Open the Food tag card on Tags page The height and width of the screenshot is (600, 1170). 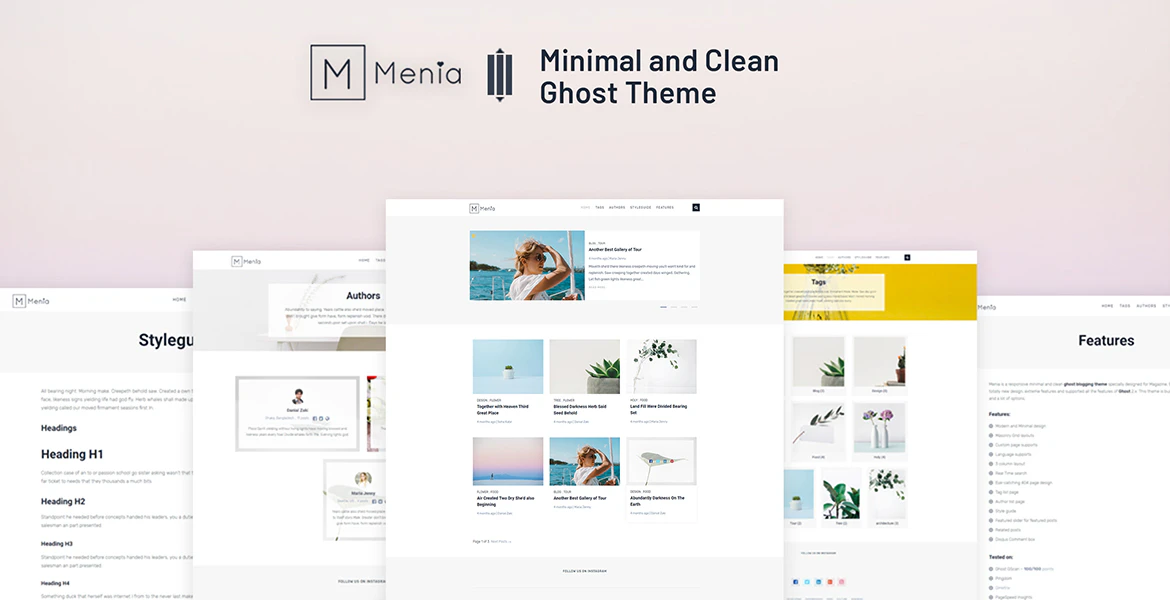[818, 431]
